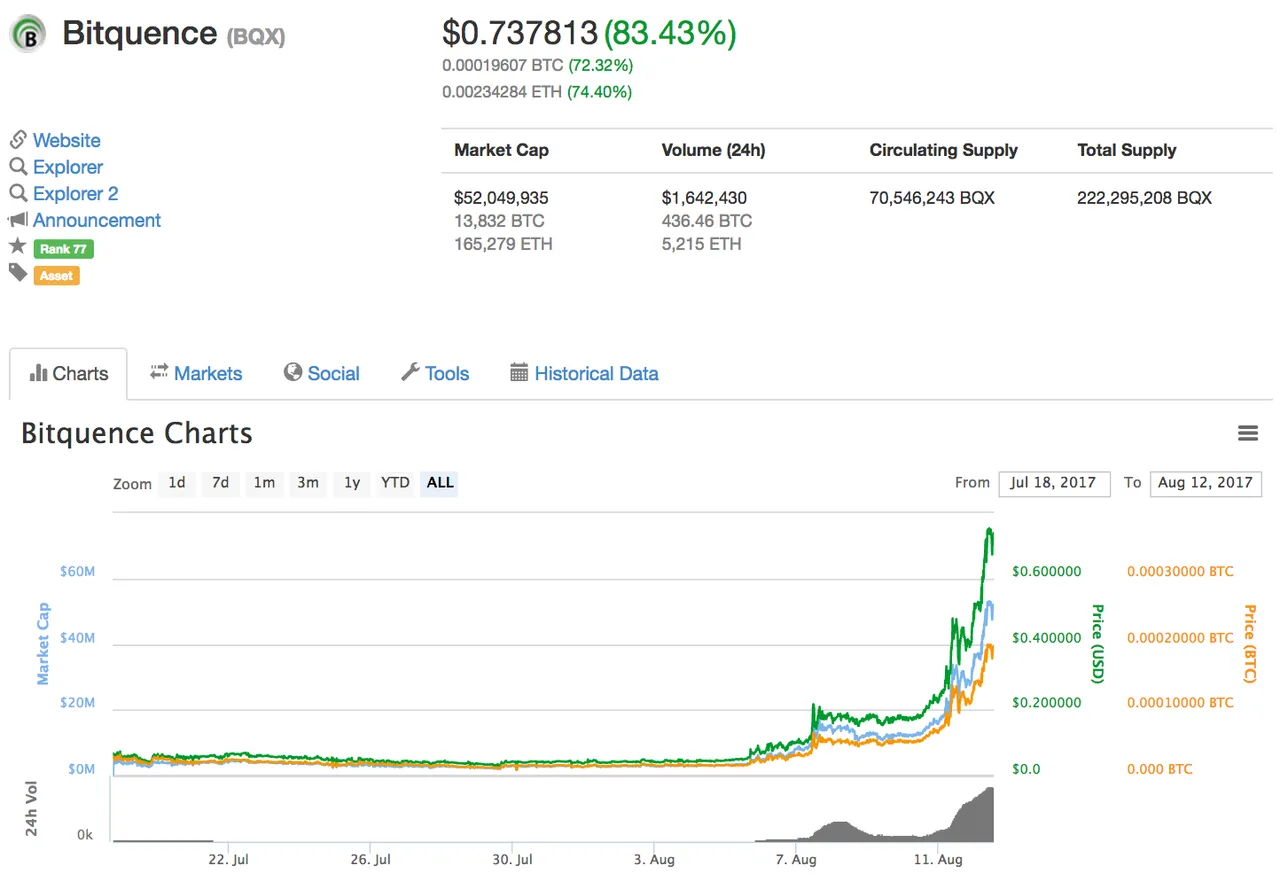Switch to the Markets tab
Viewport: 1280px width, 881px height.
coord(196,374)
